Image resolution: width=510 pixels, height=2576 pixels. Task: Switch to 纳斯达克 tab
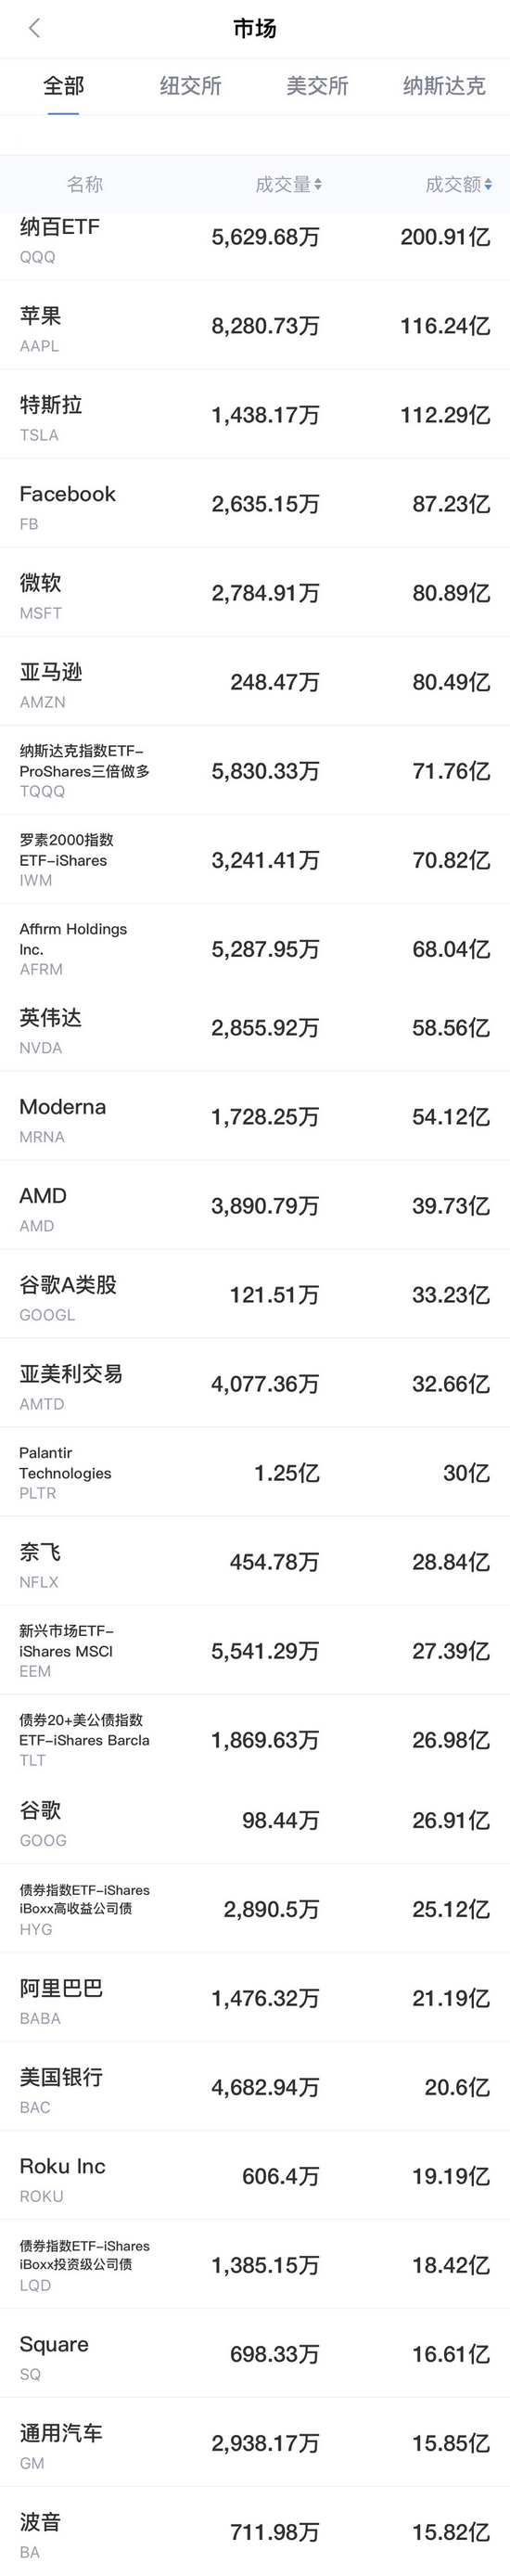(444, 86)
